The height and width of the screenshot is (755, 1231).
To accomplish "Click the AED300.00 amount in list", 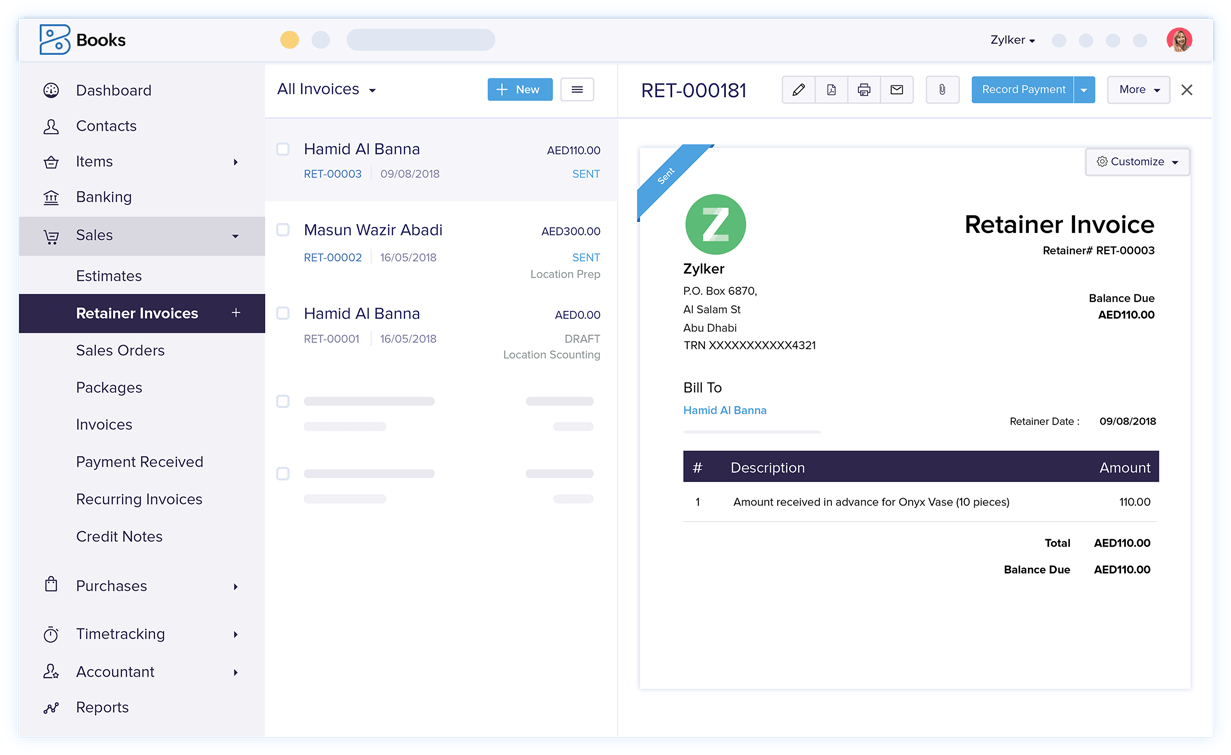I will click(571, 231).
